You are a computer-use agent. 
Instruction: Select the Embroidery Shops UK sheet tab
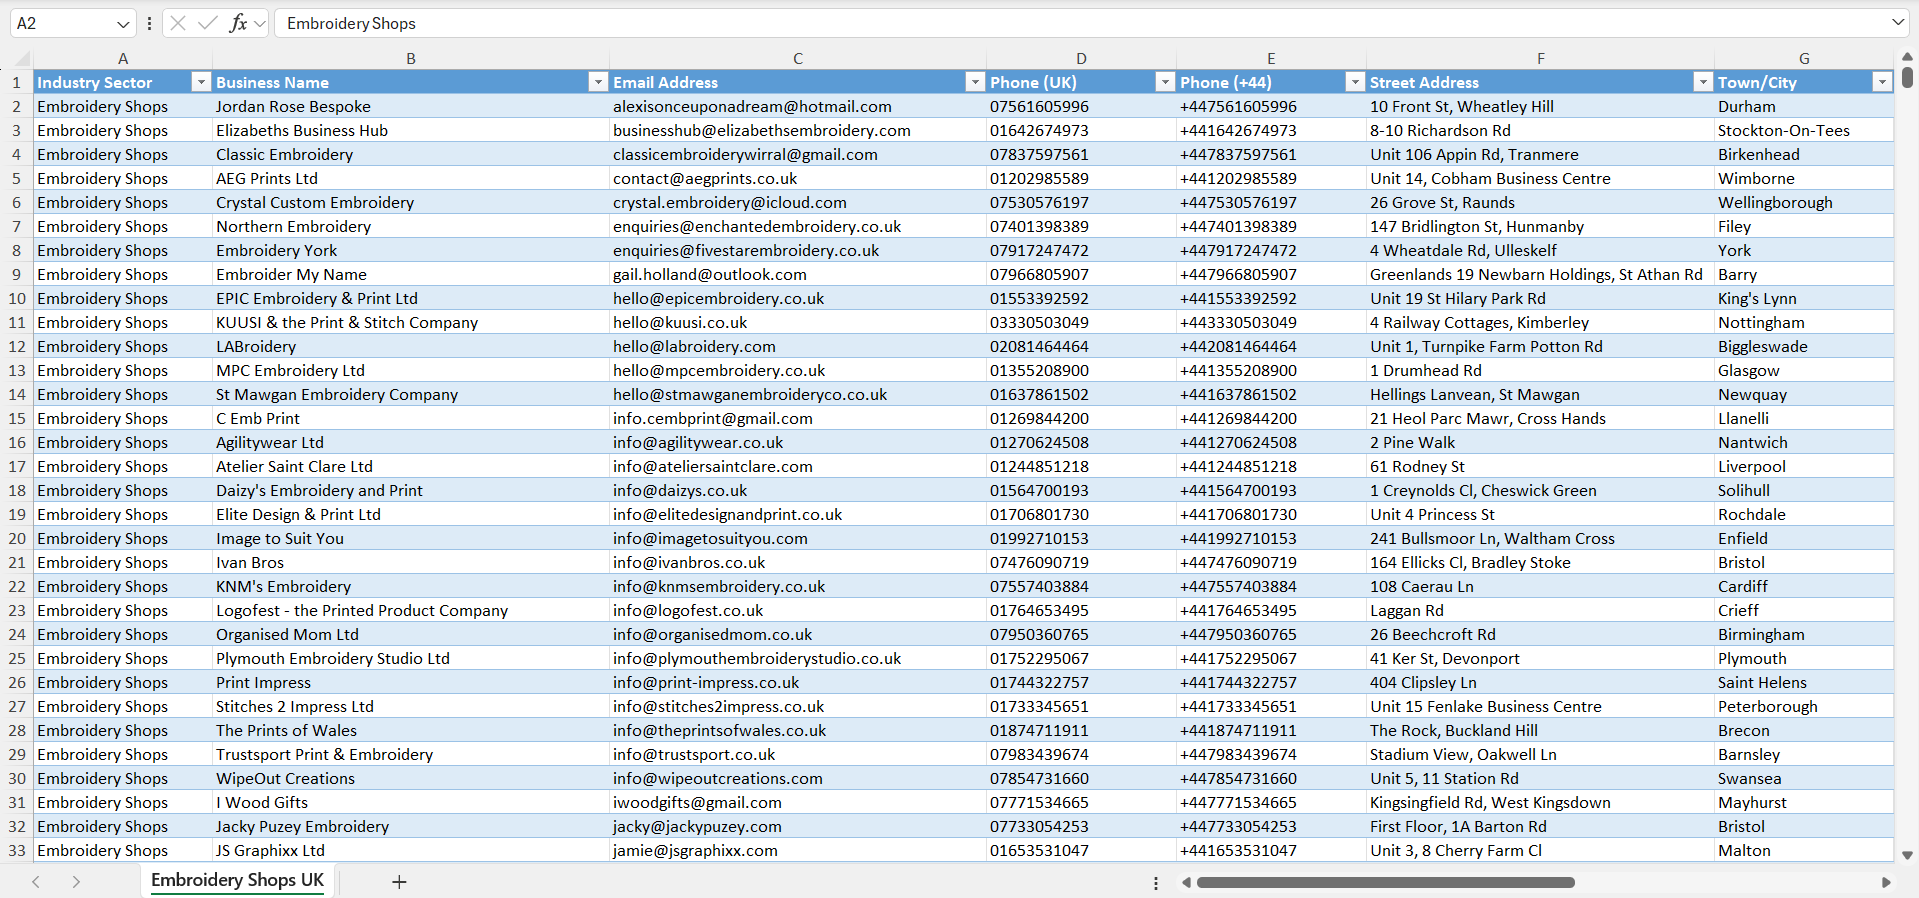[238, 880]
